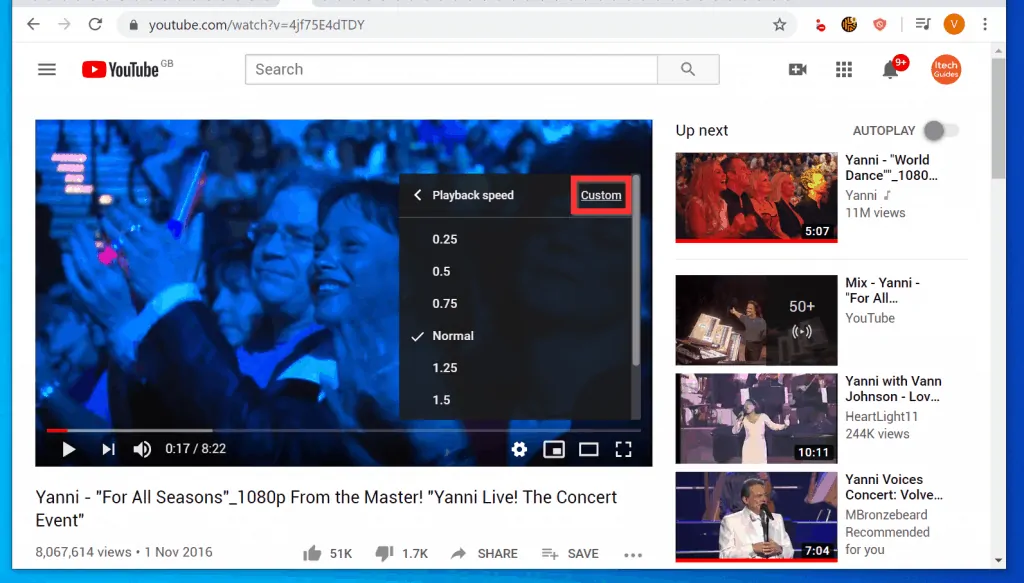Go back using the browser back arrow
This screenshot has height=583, width=1024.
[33, 25]
